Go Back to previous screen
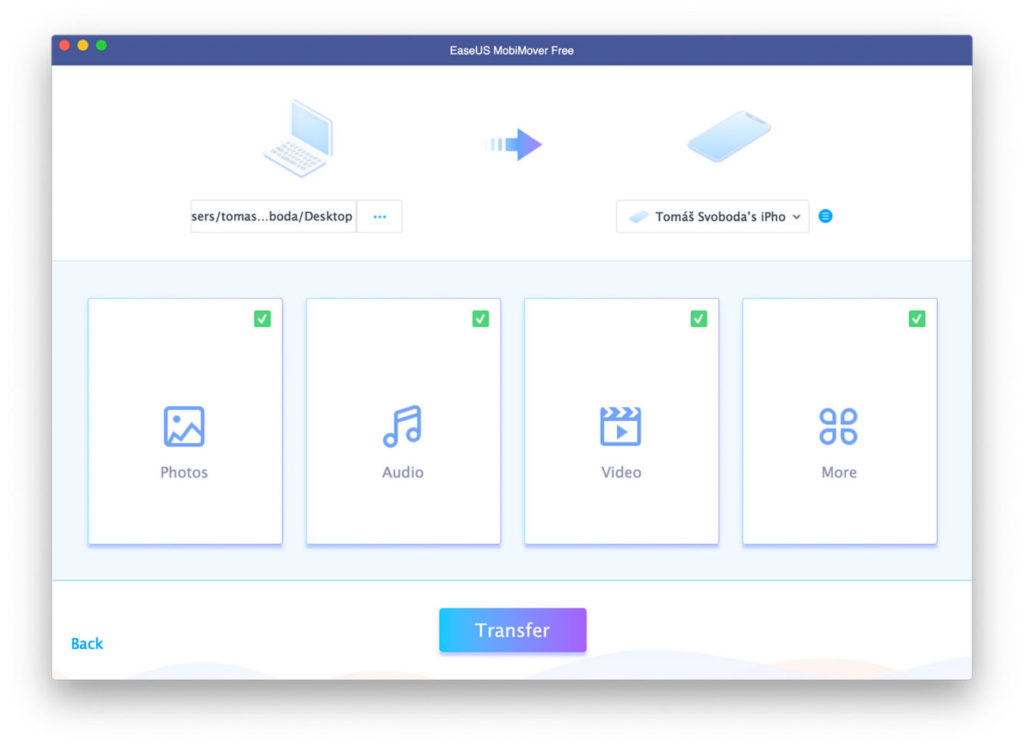The height and width of the screenshot is (748, 1024). coord(87,643)
